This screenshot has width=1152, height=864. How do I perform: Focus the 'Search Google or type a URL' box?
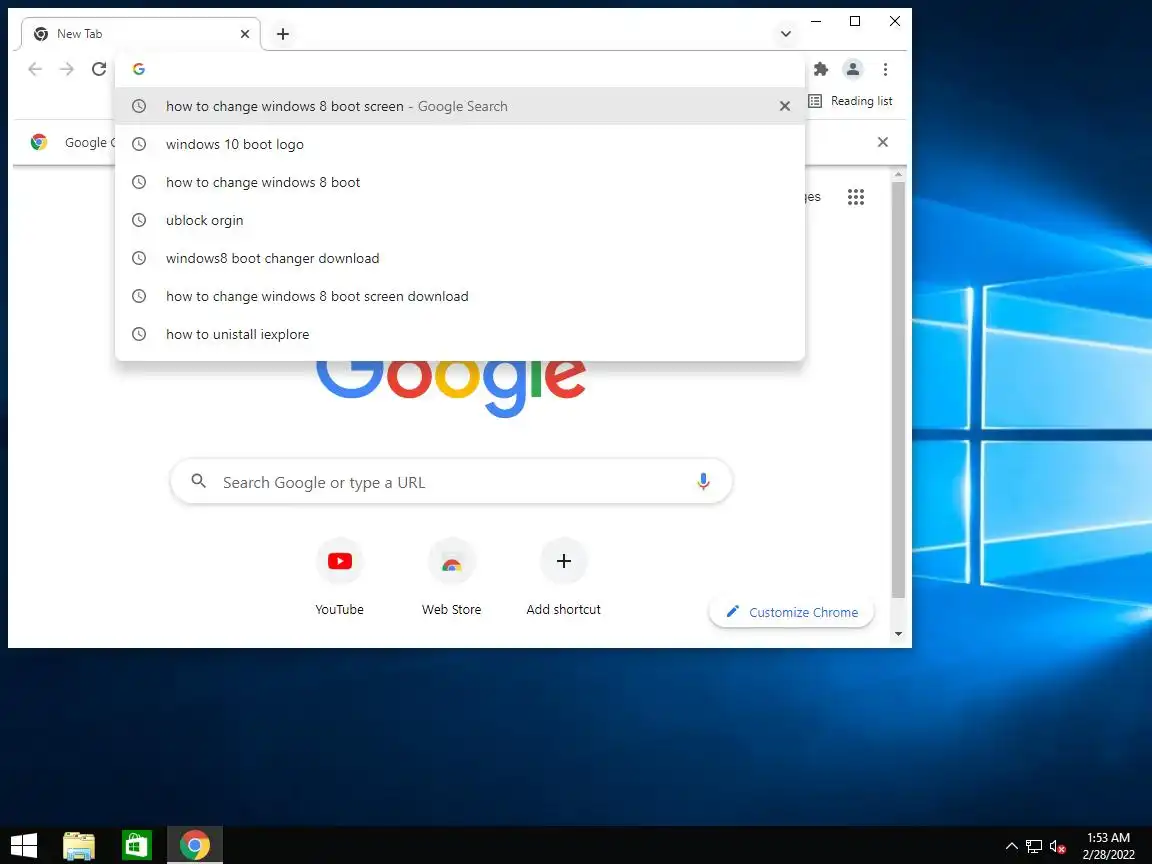(x=451, y=482)
